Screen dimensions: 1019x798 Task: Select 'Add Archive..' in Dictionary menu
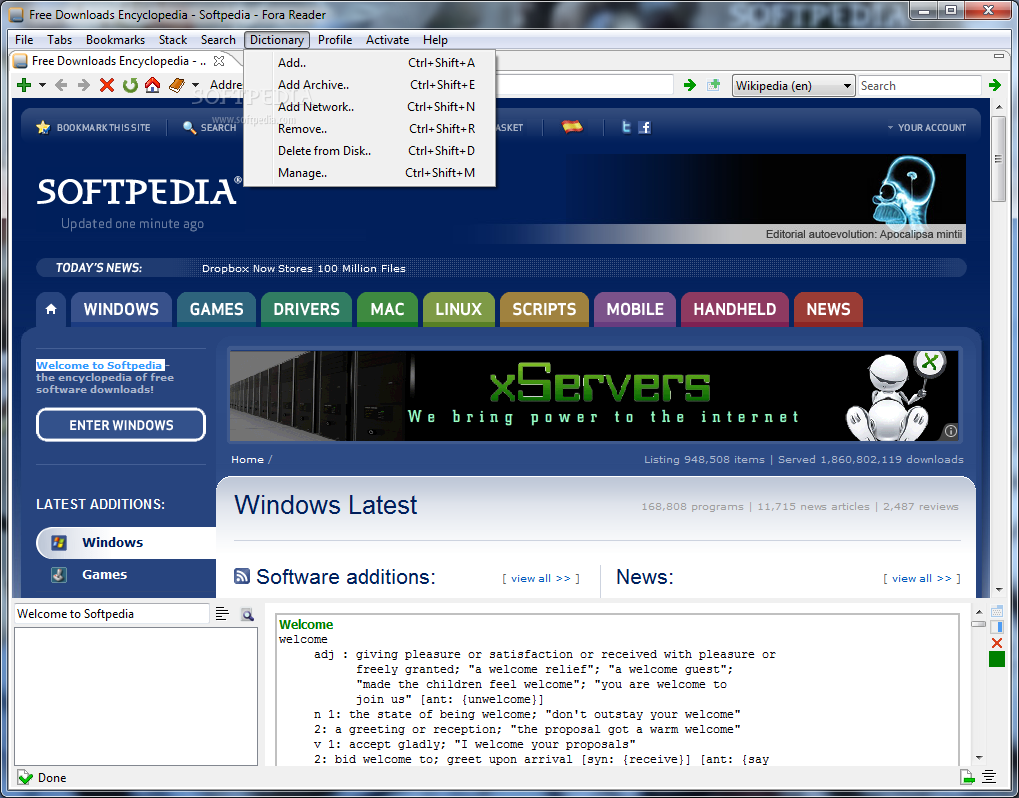pos(369,85)
